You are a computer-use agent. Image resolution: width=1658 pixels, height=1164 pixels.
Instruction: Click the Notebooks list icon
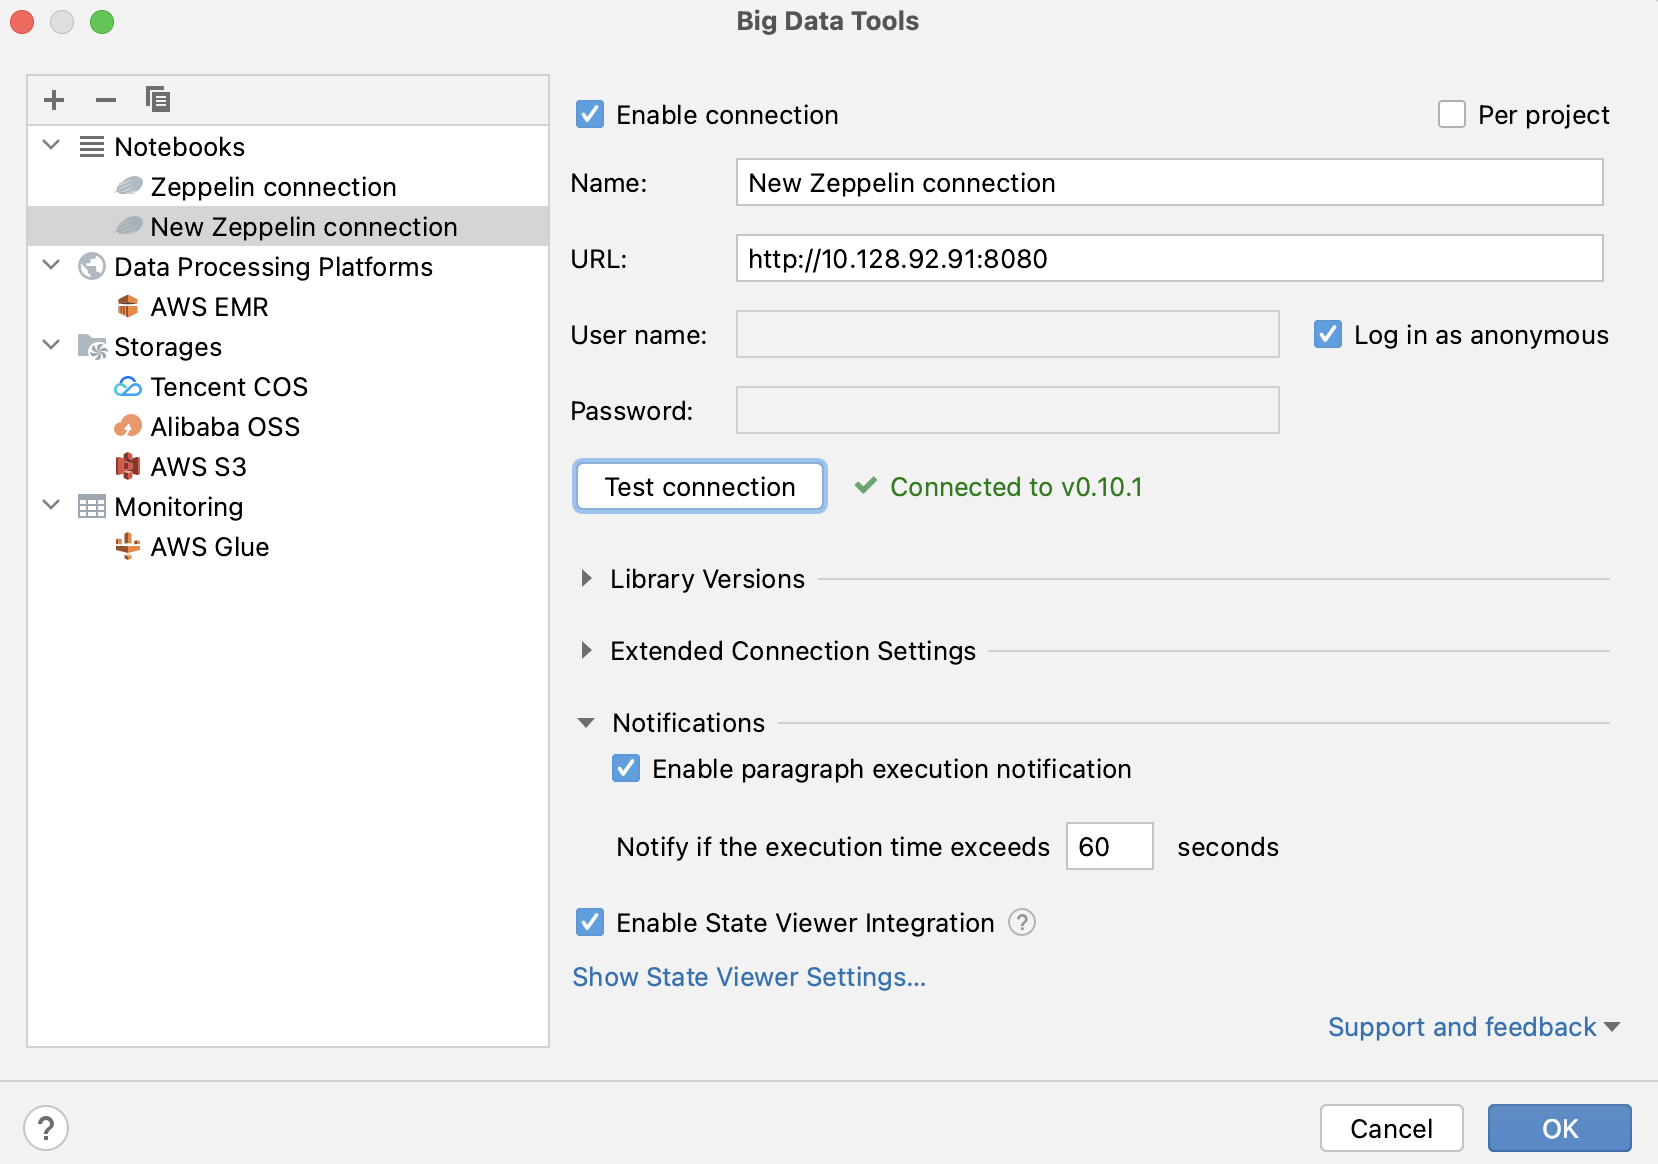[92, 147]
